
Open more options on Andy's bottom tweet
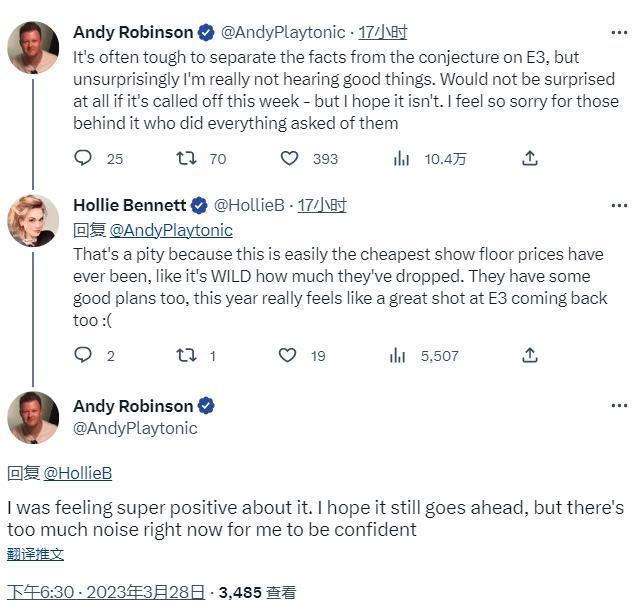point(619,406)
